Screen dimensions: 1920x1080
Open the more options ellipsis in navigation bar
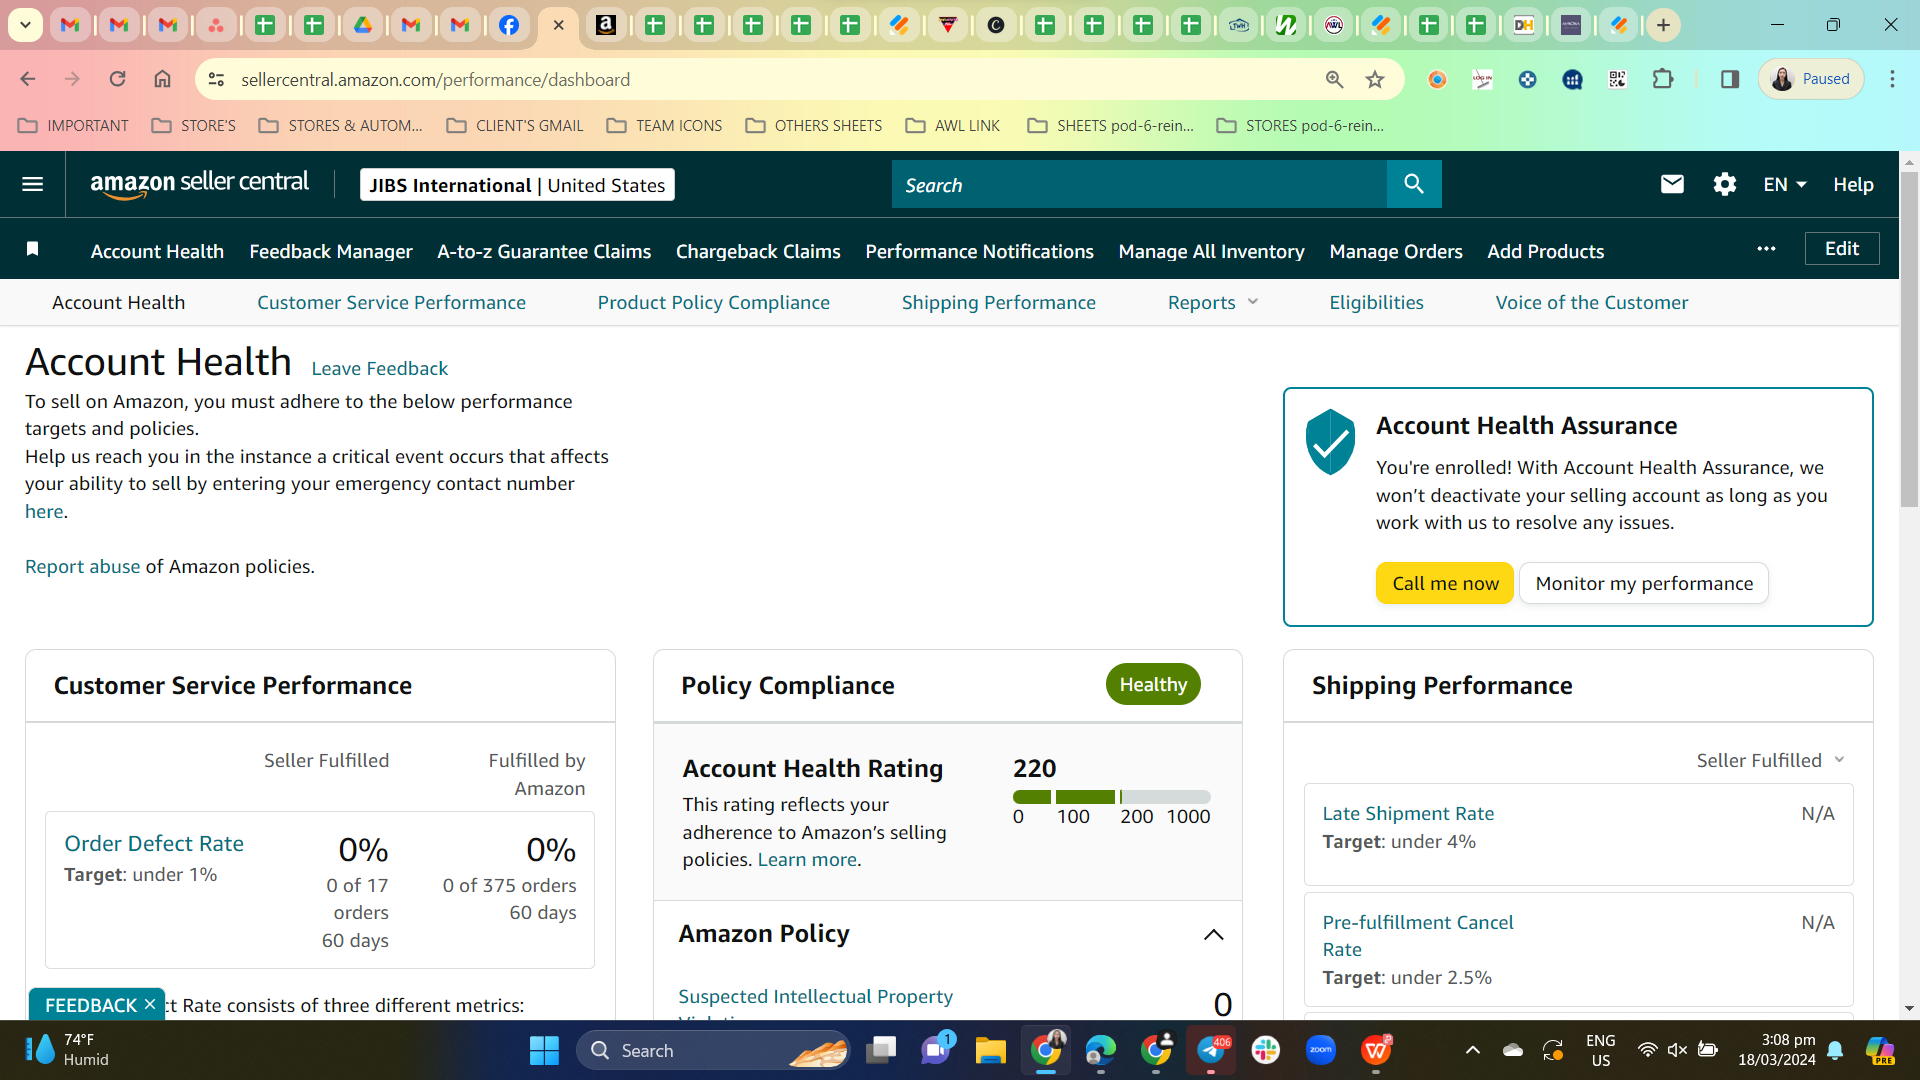click(x=1766, y=249)
